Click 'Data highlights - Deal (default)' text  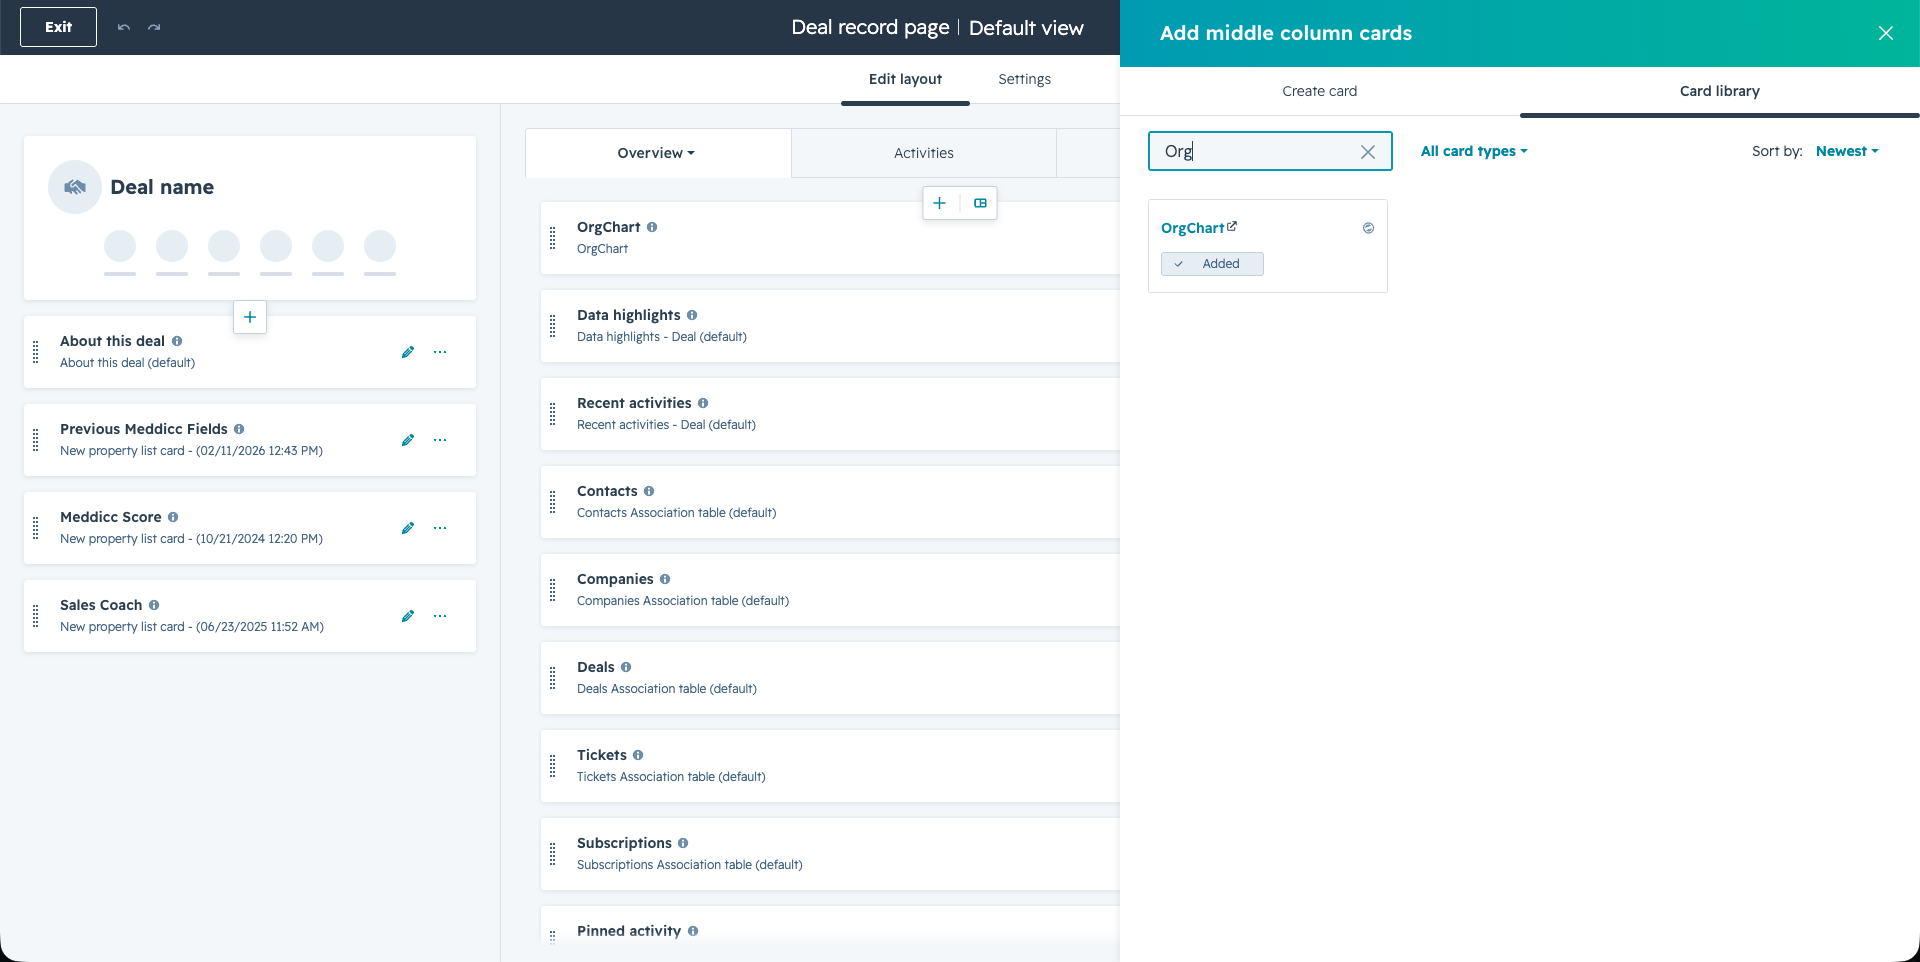pyautogui.click(x=662, y=337)
